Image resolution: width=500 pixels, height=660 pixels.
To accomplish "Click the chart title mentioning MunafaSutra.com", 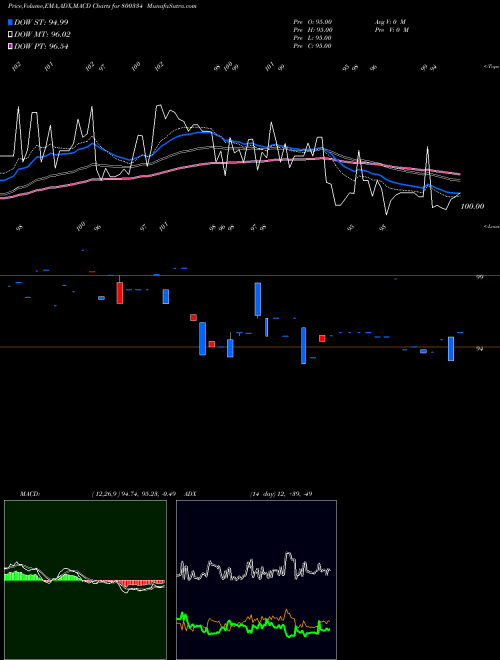I will 102,6.
